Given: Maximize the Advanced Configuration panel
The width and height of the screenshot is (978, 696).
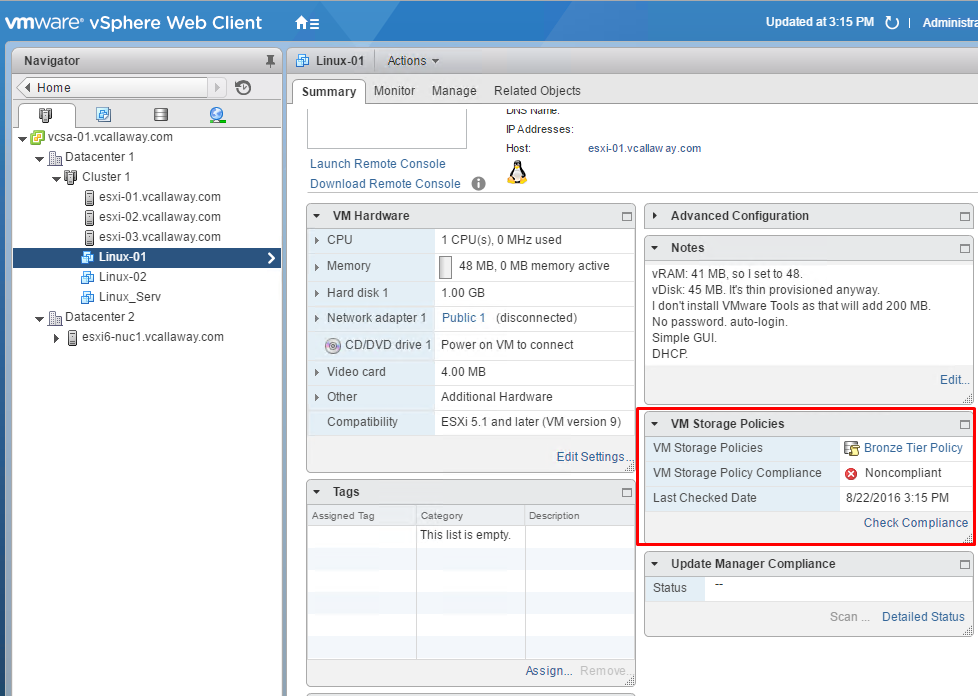Looking at the screenshot, I should pos(965,216).
